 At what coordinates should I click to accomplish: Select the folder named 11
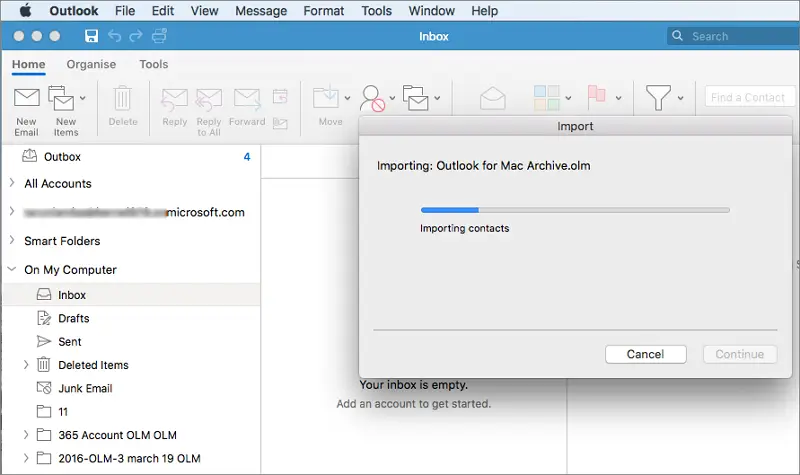132,411
